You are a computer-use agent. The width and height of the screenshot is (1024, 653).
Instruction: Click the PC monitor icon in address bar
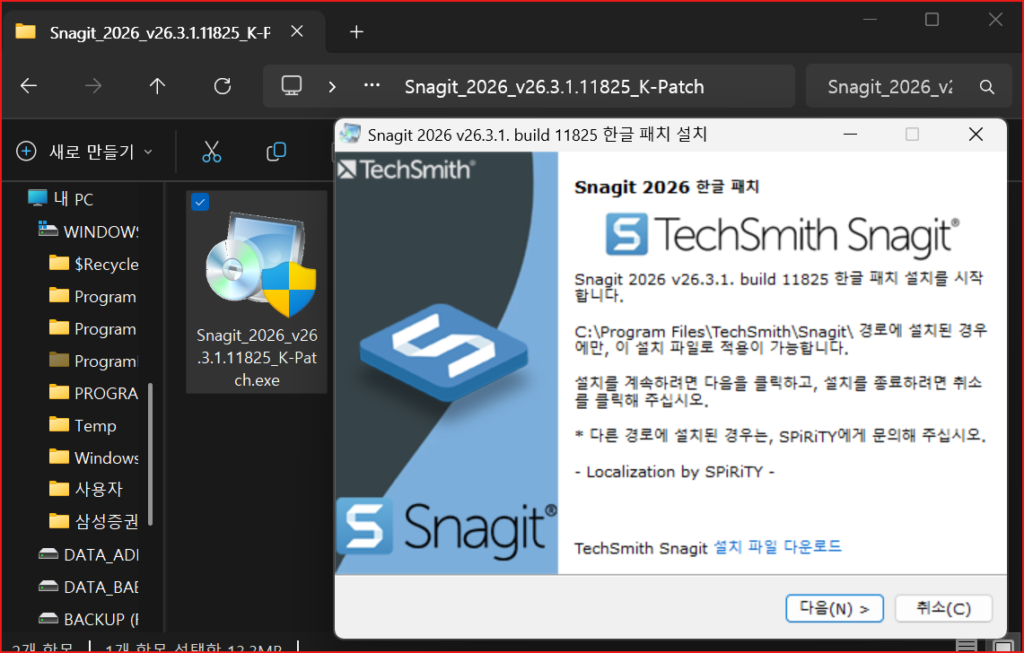coord(291,86)
